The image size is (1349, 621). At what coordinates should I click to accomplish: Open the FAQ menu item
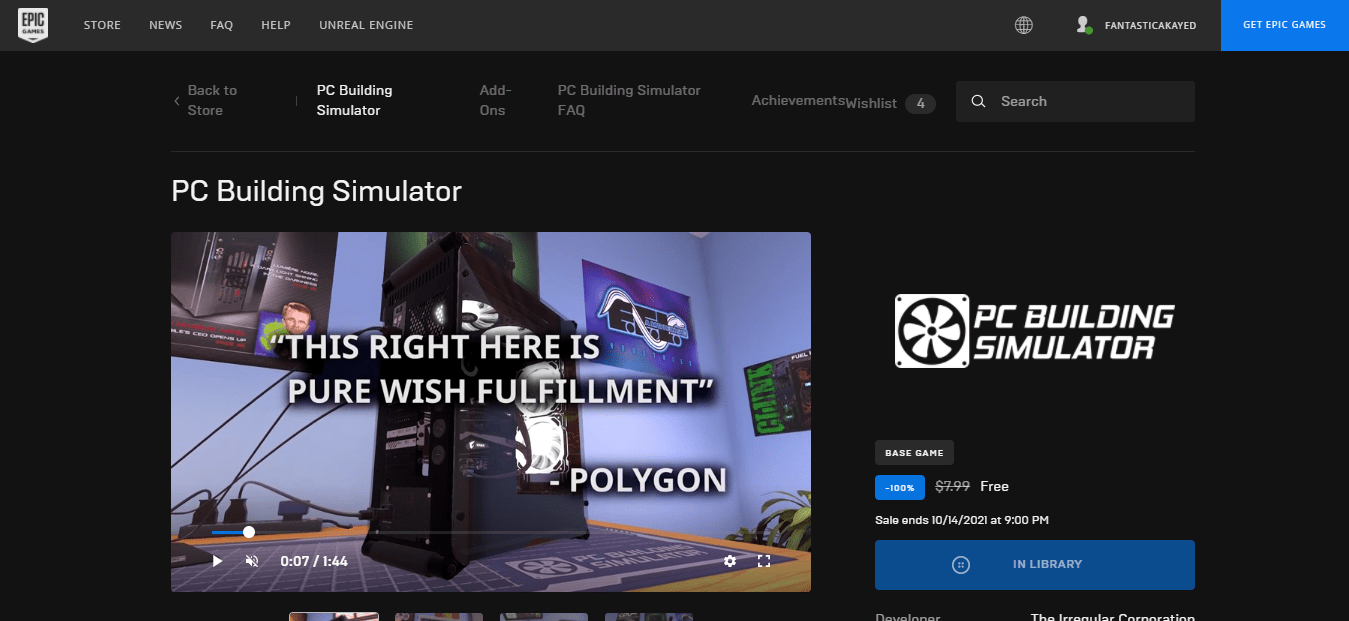[x=221, y=25]
